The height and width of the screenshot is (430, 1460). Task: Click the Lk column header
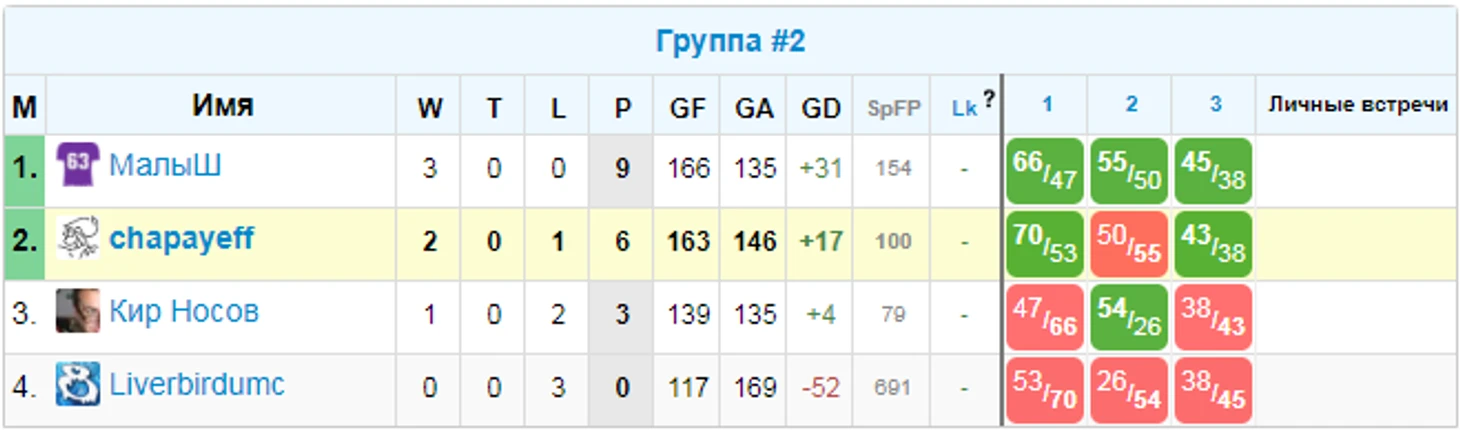coord(964,109)
